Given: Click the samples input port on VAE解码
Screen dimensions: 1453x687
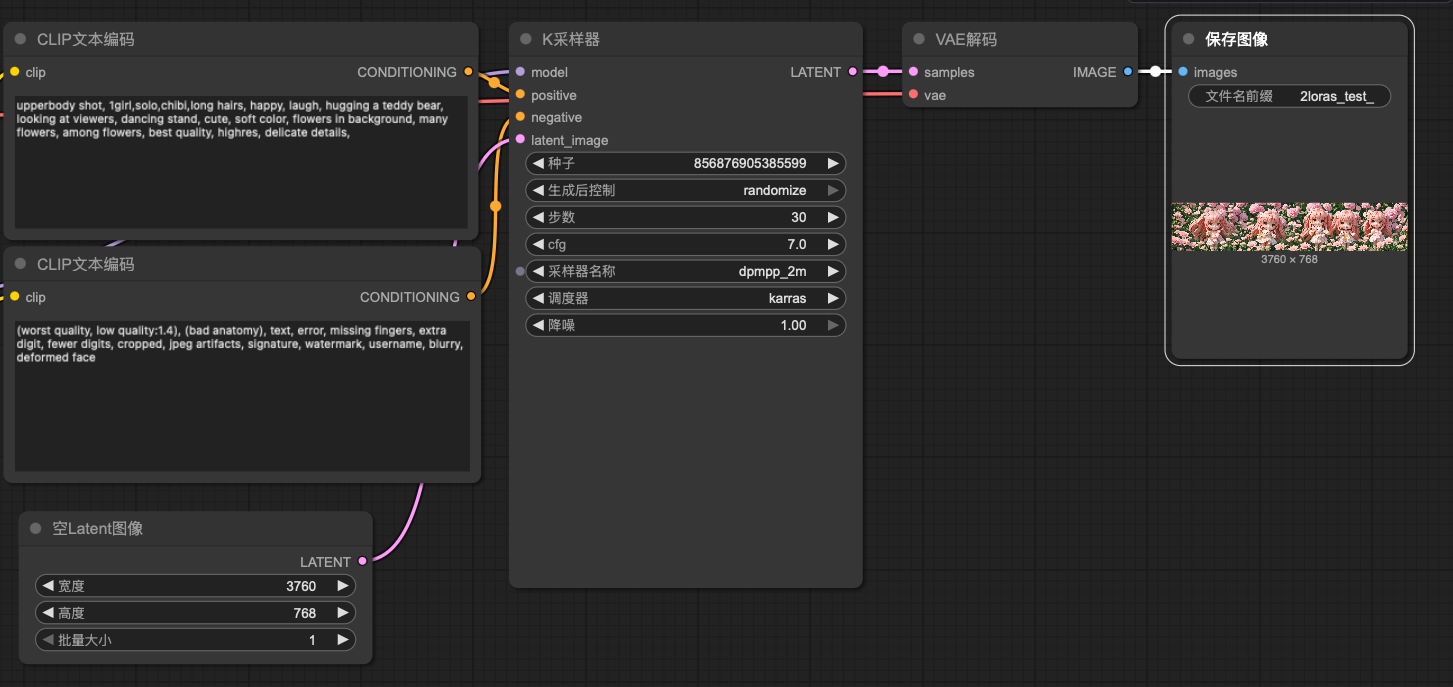Looking at the screenshot, I should pyautogui.click(x=913, y=72).
